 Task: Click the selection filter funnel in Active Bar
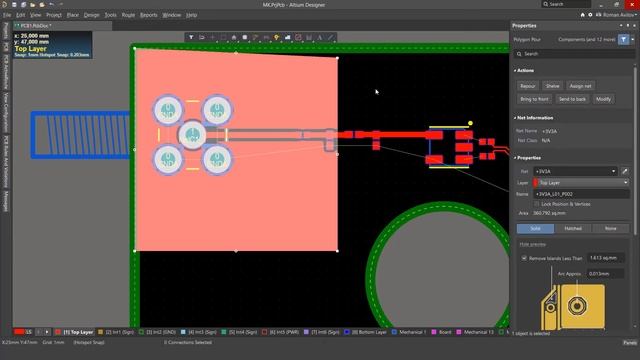(x=191, y=37)
